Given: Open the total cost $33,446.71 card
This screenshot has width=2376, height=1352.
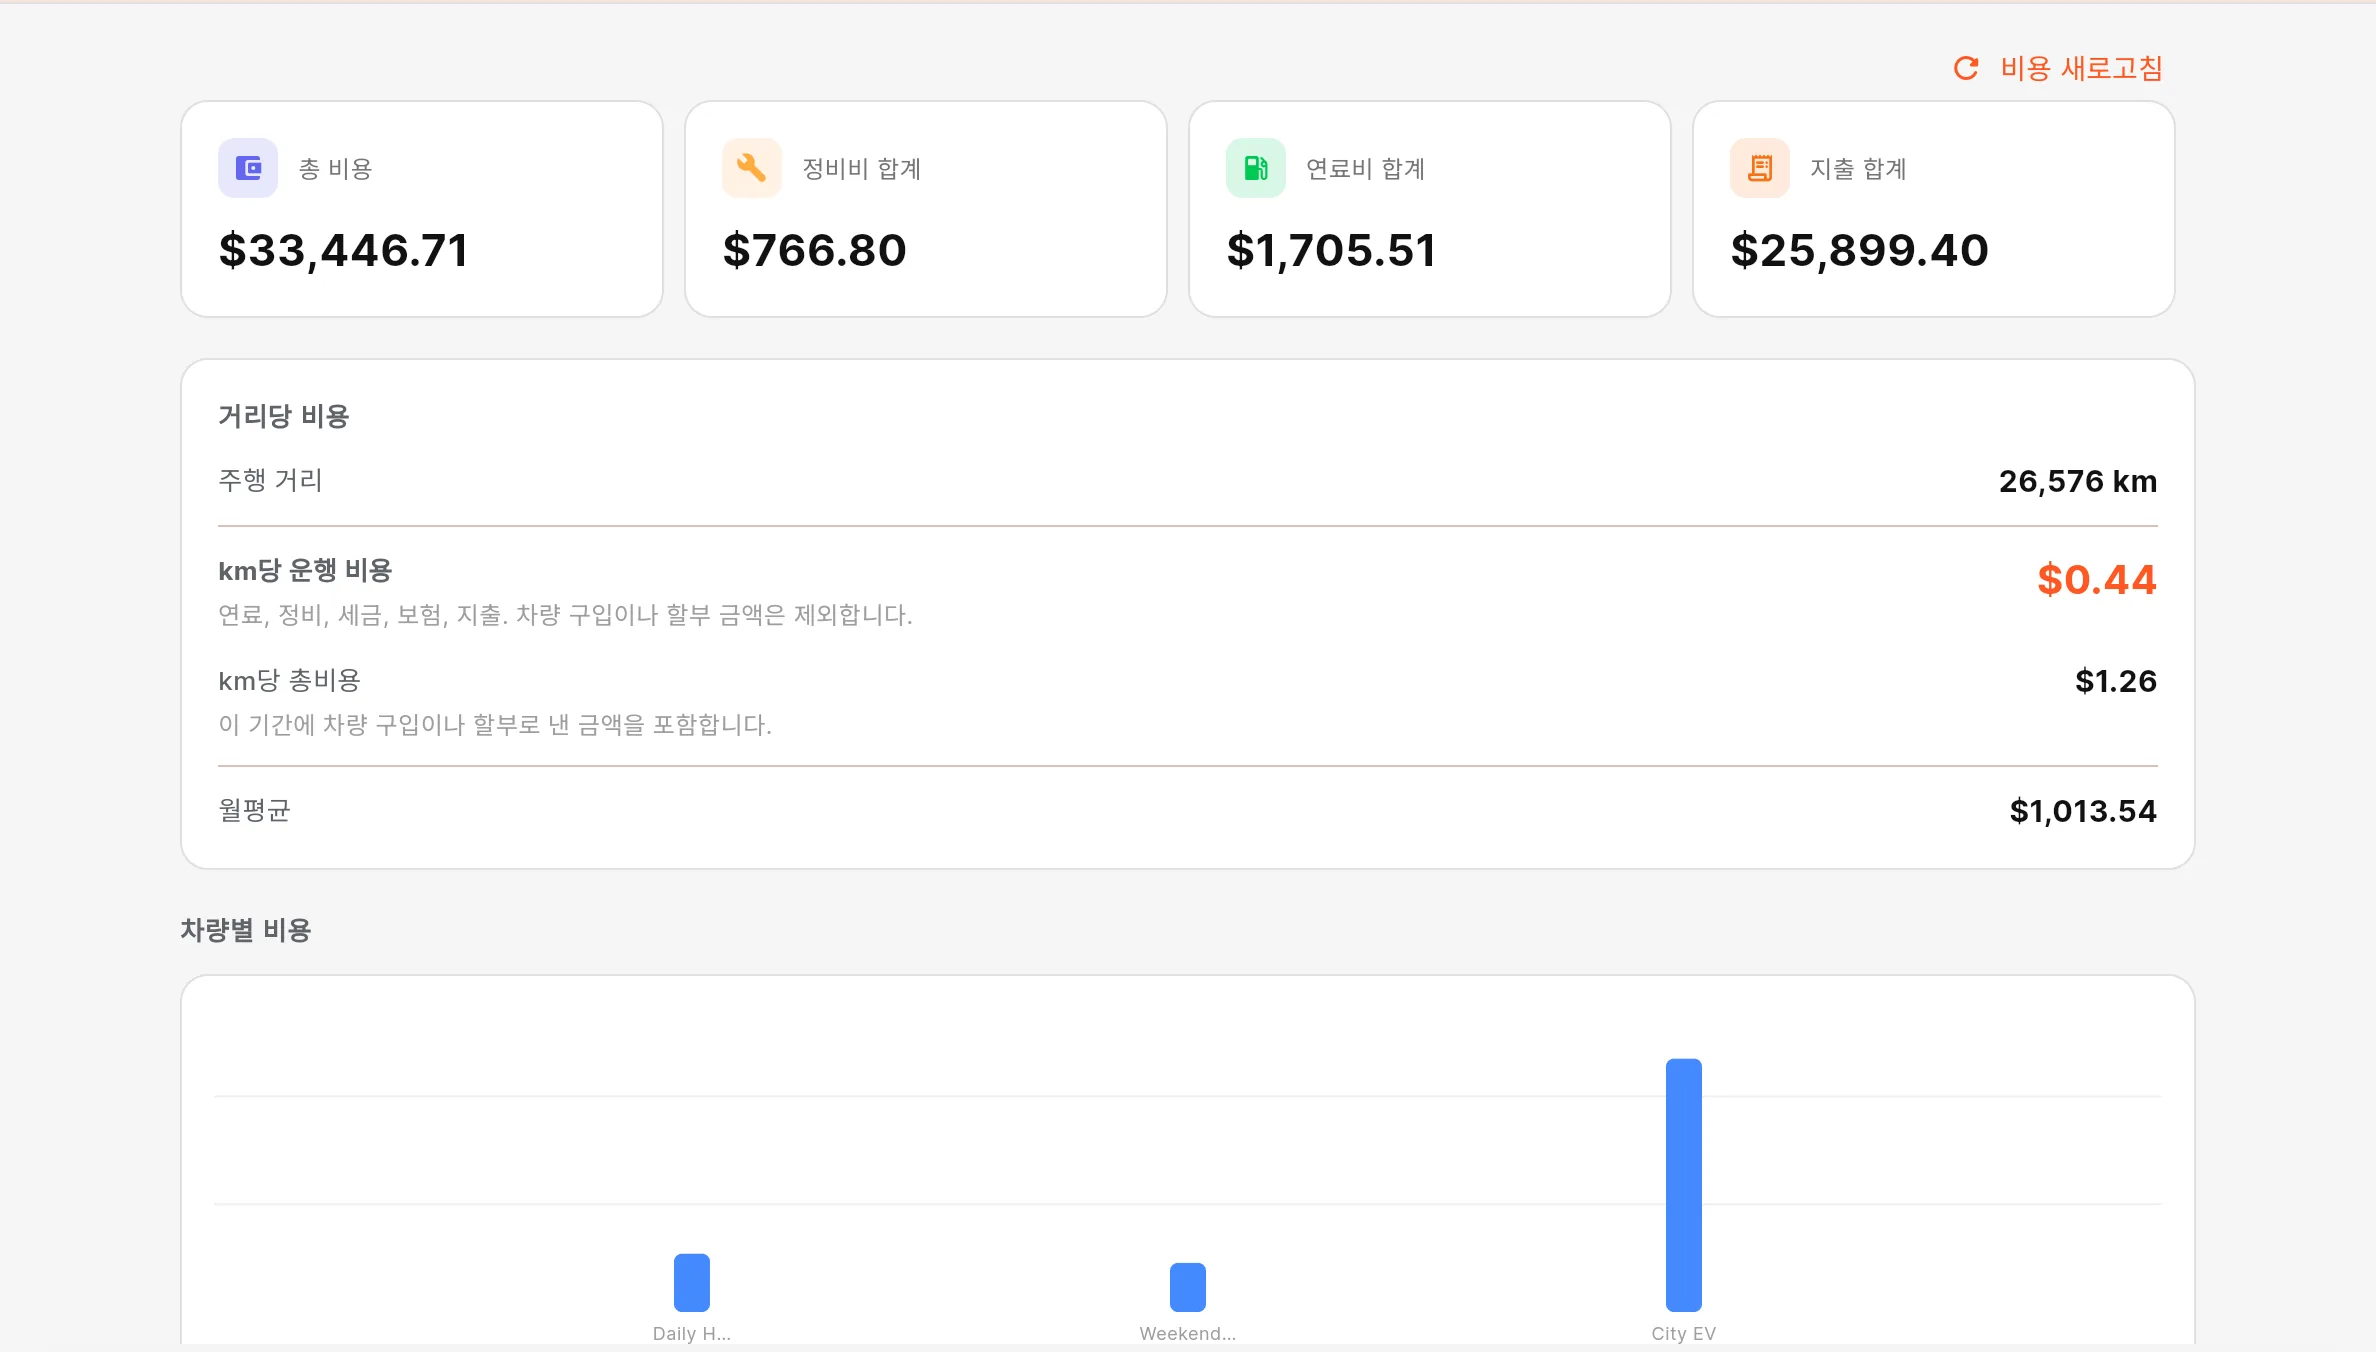Looking at the screenshot, I should 422,209.
